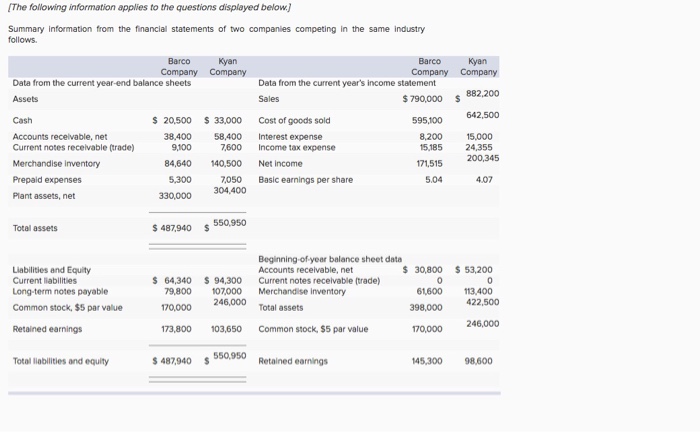
Task: Select the 61,600 beginning merchandise inventory
Action: point(429,291)
